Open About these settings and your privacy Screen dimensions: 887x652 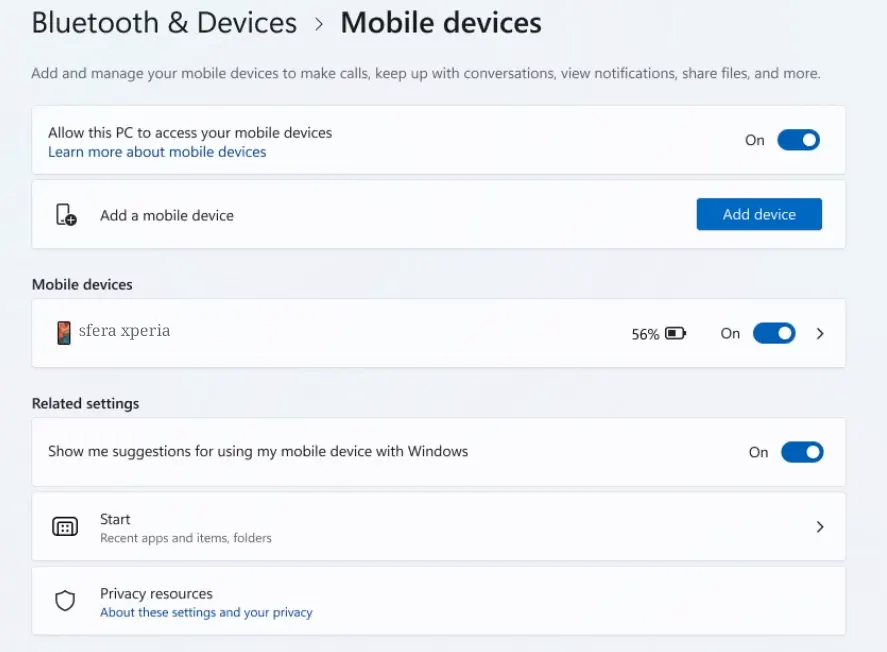[x=206, y=612]
